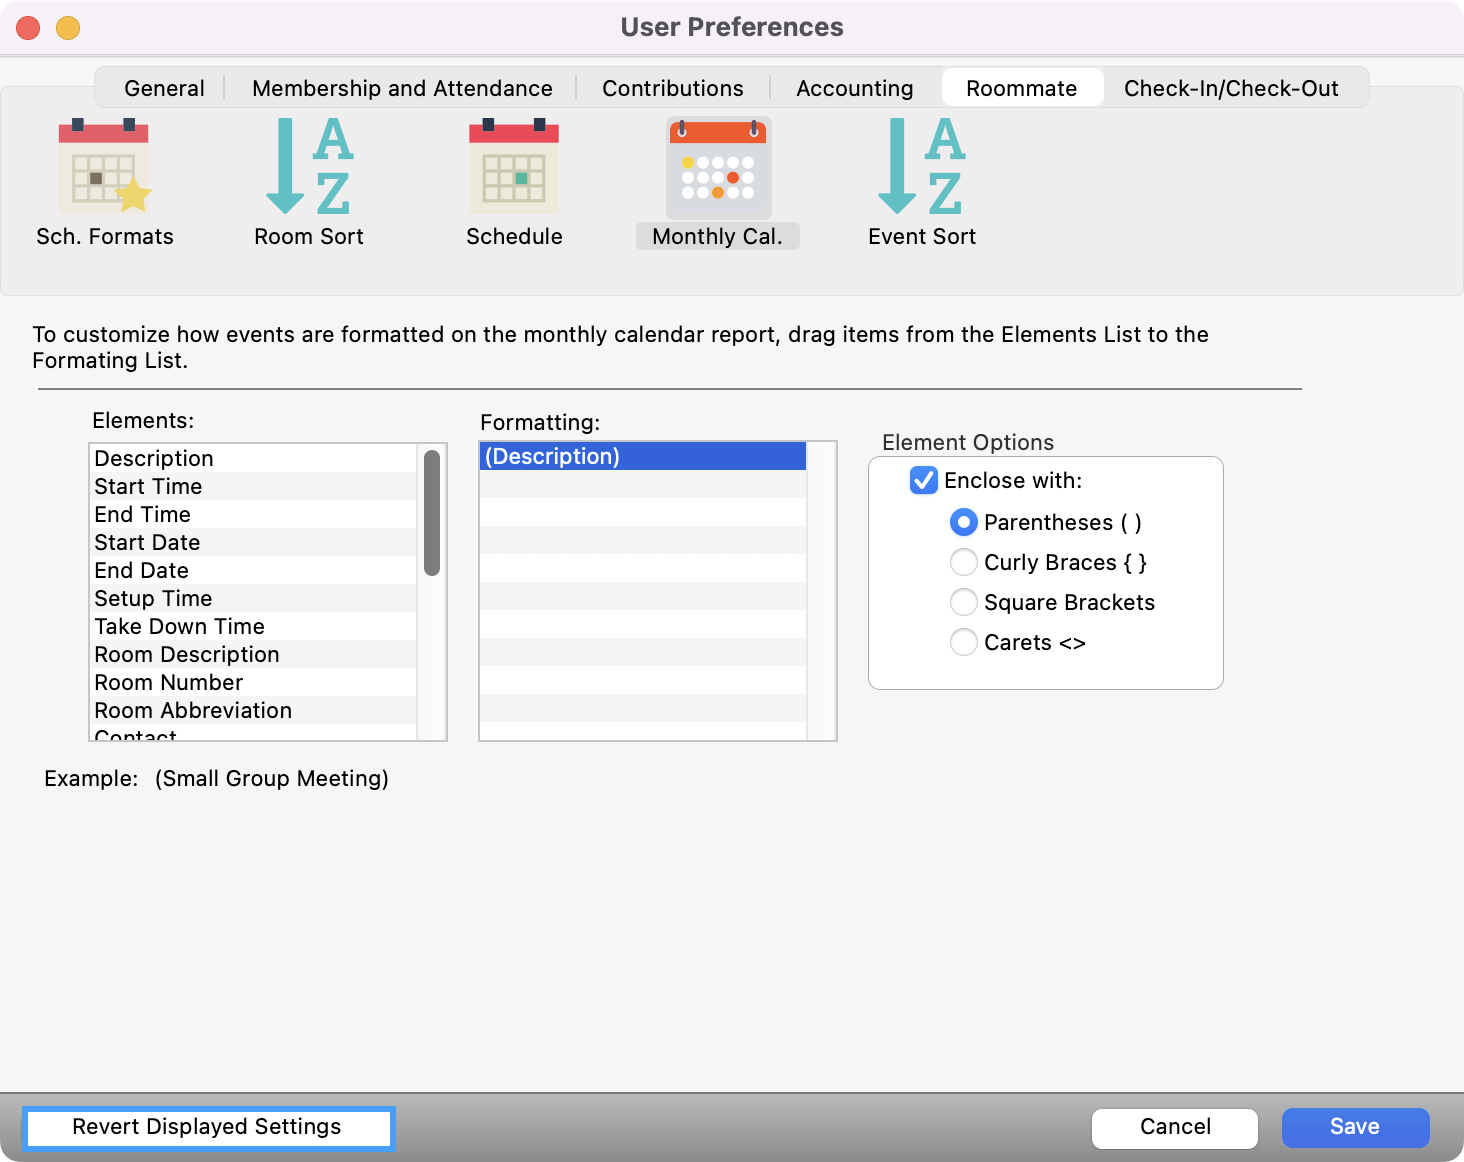The image size is (1464, 1162).
Task: Click the Elements list scrollbar
Action: [432, 513]
